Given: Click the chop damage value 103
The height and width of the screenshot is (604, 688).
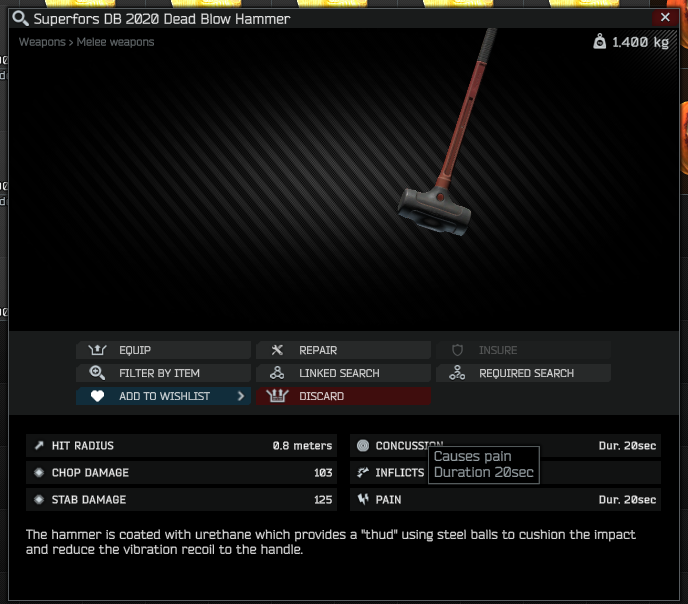Looking at the screenshot, I should 323,472.
